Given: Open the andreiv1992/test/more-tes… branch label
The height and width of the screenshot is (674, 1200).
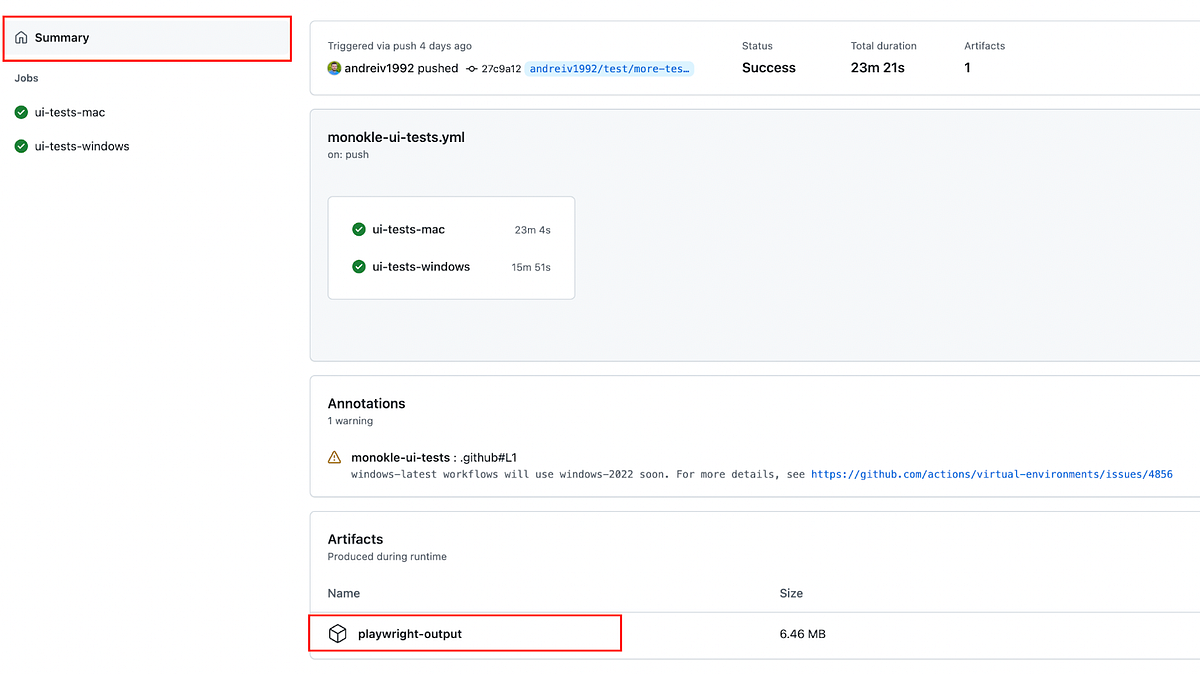Looking at the screenshot, I should 610,69.
